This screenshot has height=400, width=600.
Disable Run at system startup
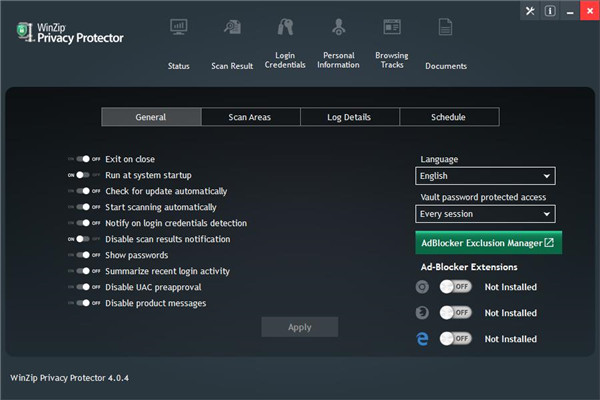pos(84,175)
